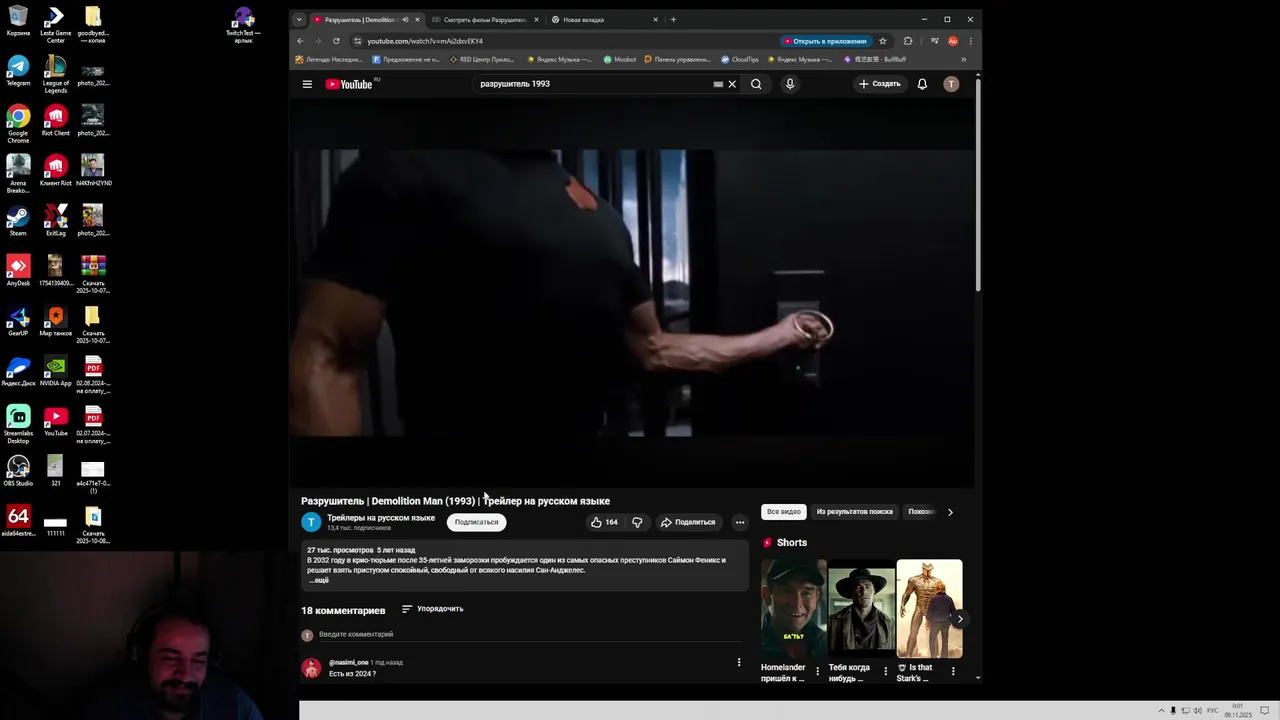Go to the YouTube home logo
Viewport: 1280px width, 720px height.
point(349,84)
